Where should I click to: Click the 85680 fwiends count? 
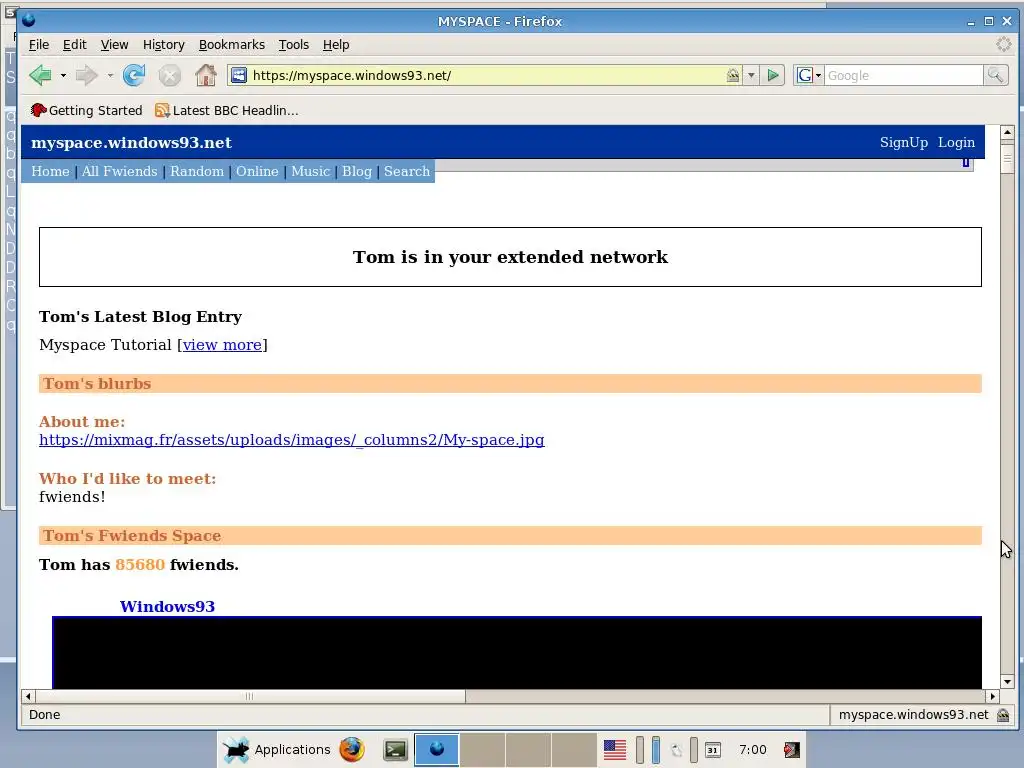(x=140, y=564)
